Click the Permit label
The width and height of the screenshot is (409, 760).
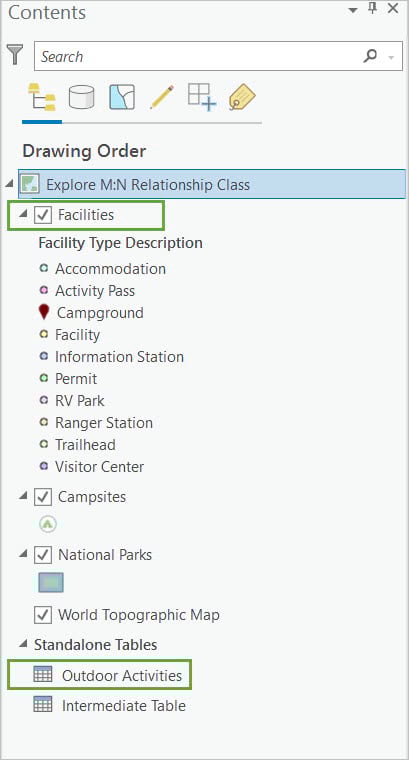(76, 379)
